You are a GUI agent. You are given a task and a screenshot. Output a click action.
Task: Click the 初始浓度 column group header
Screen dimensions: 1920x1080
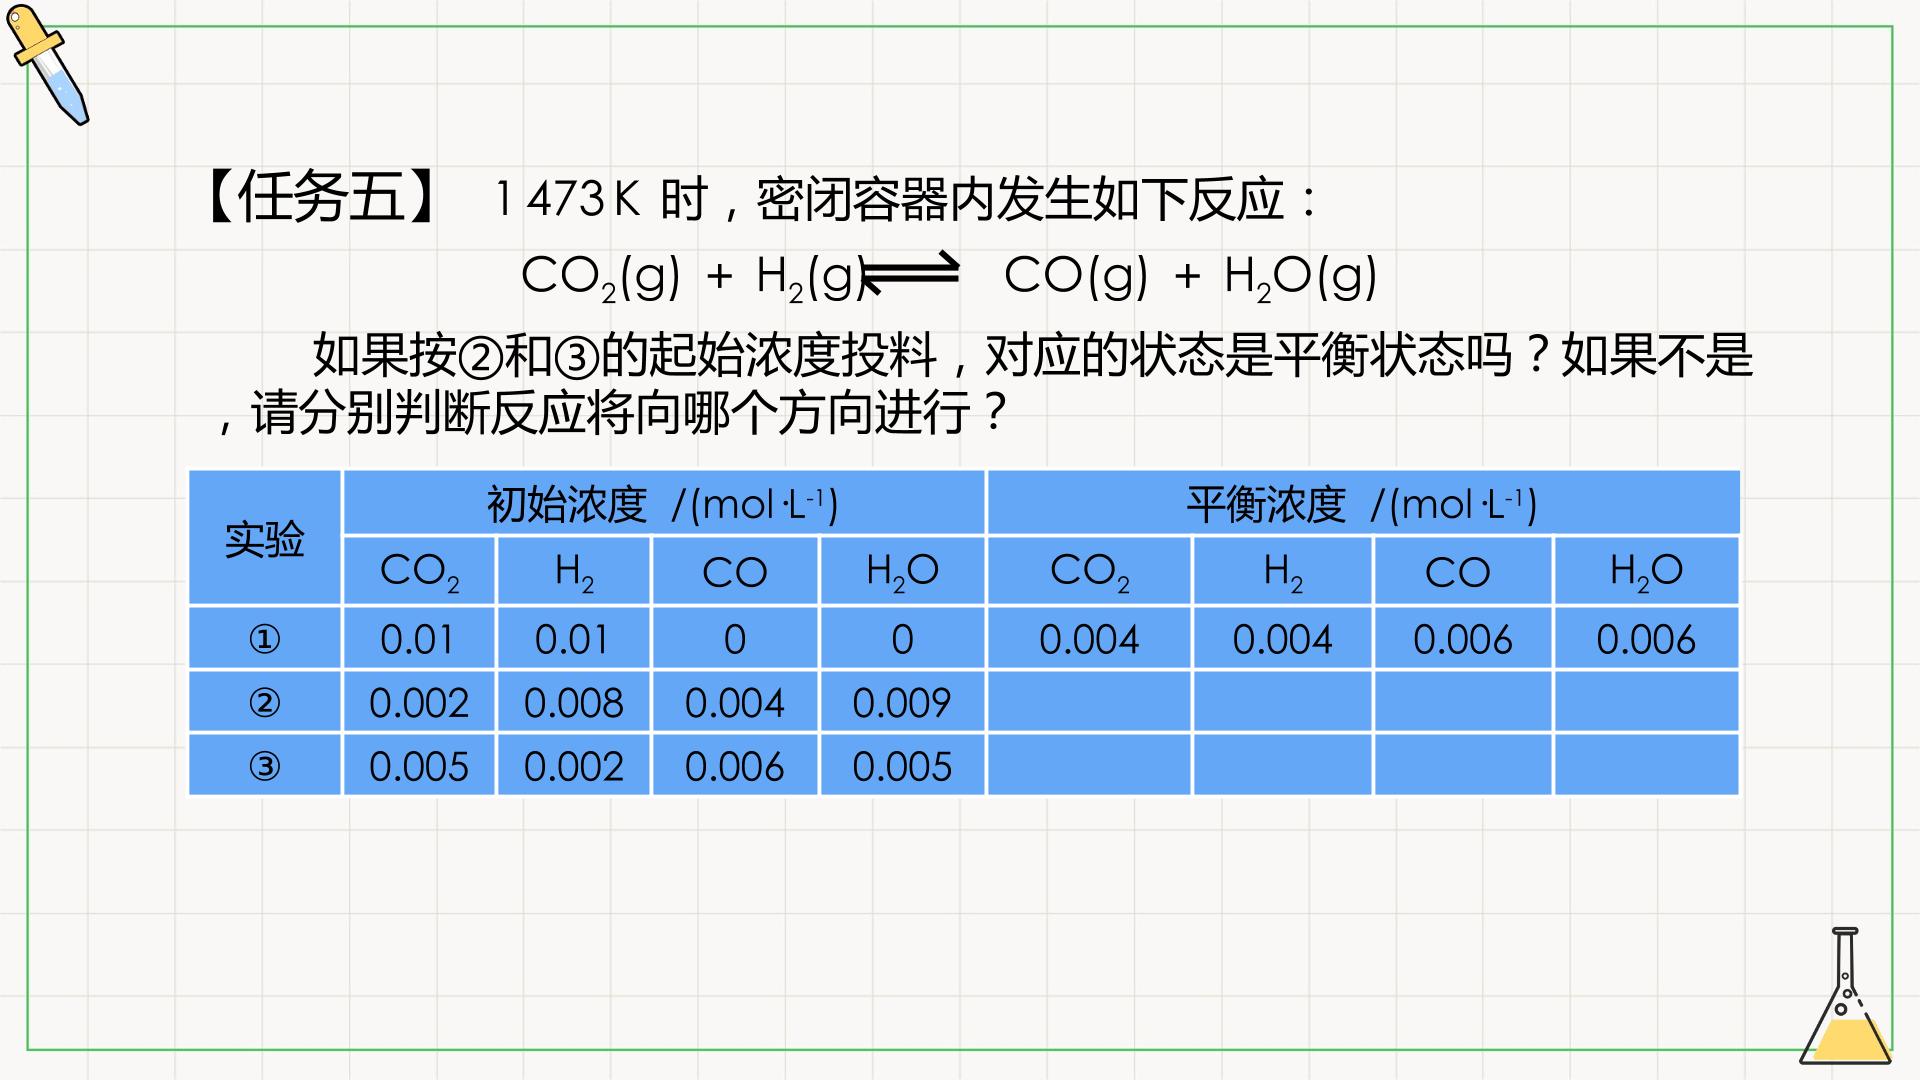[664, 503]
